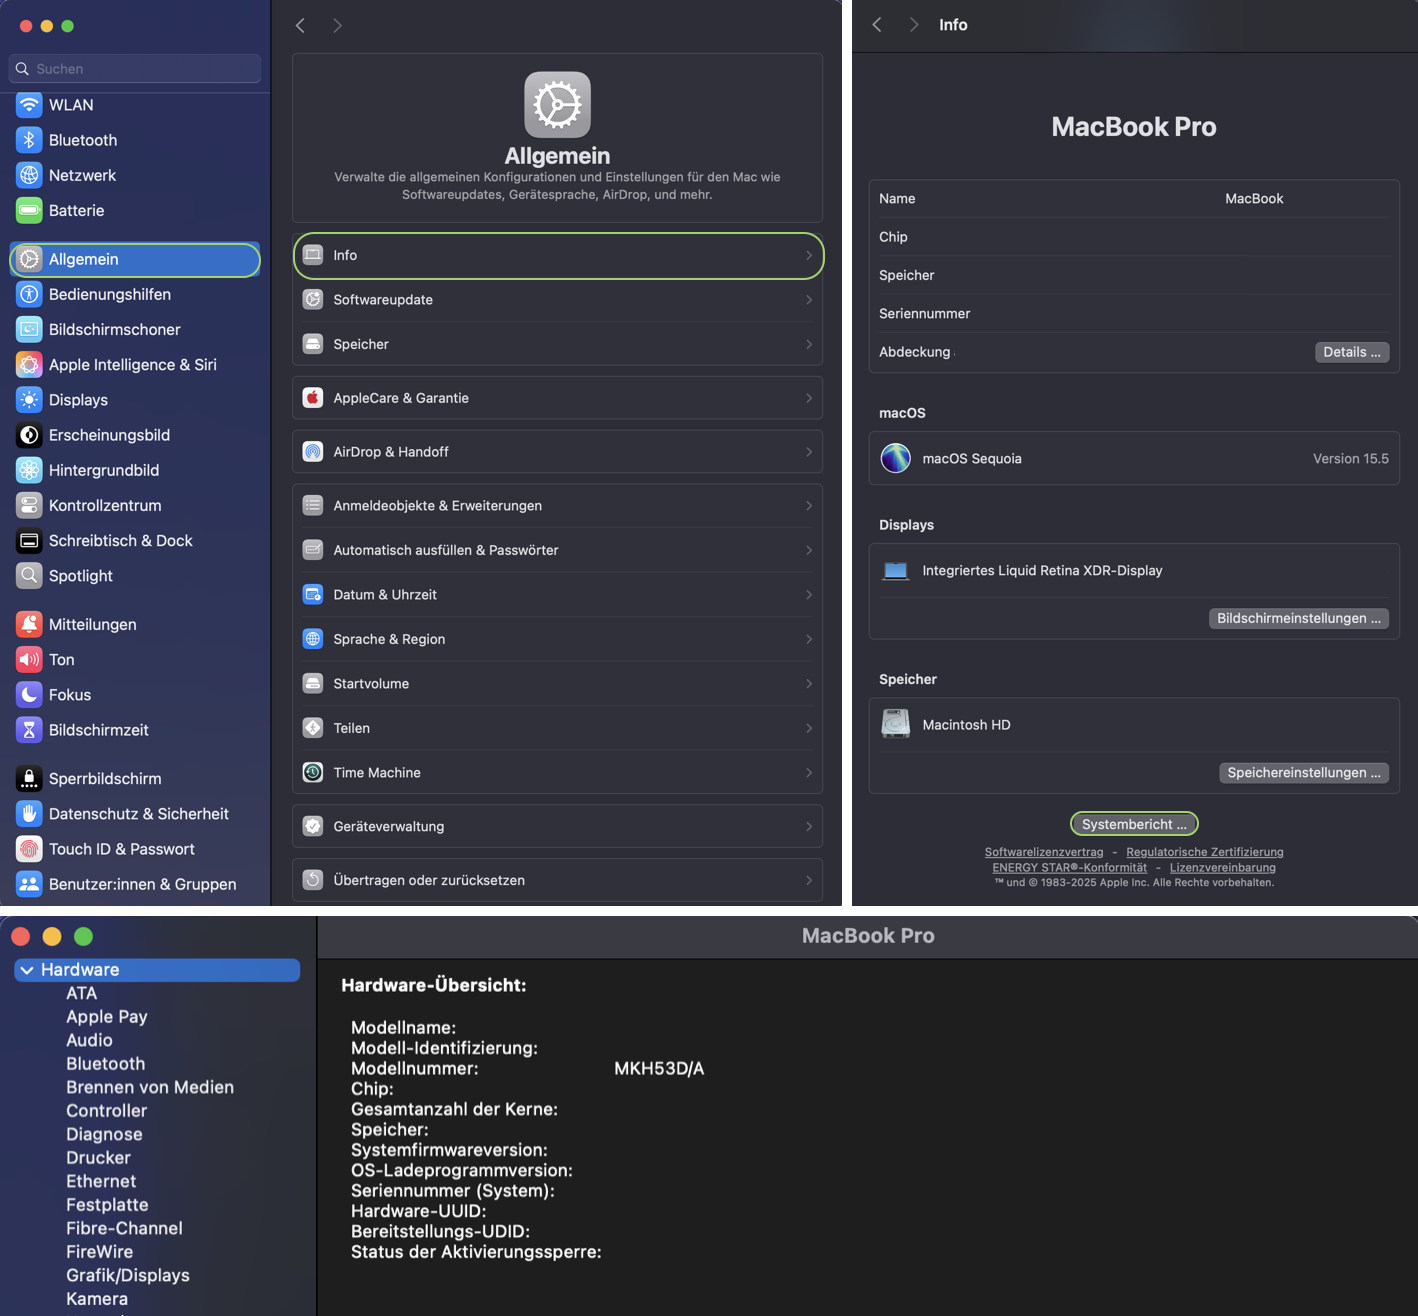Click the AirDrop & Handoff icon
Image resolution: width=1418 pixels, height=1316 pixels.
[313, 452]
